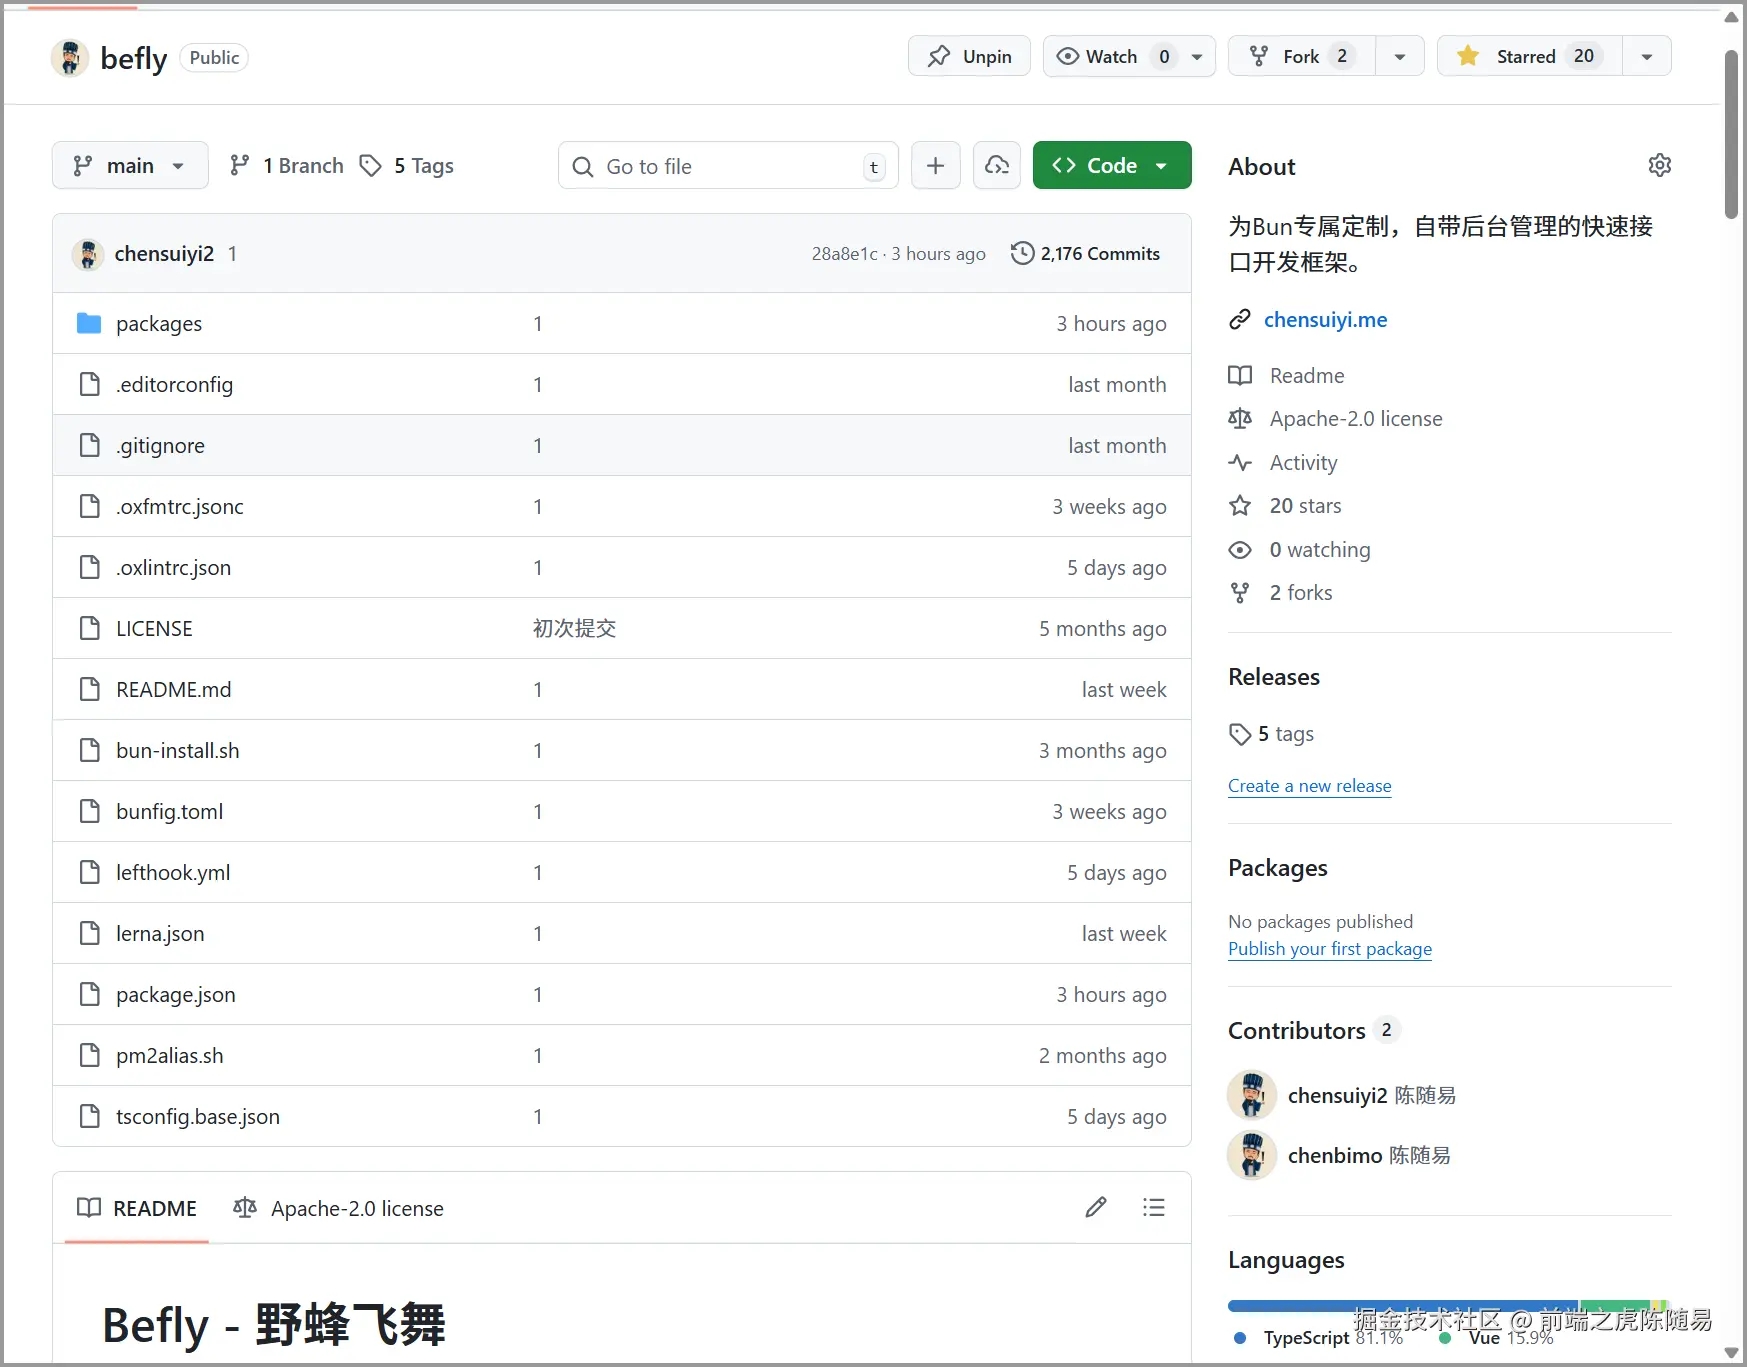
Task: Open the lefthook.yml file
Action: click(x=173, y=873)
